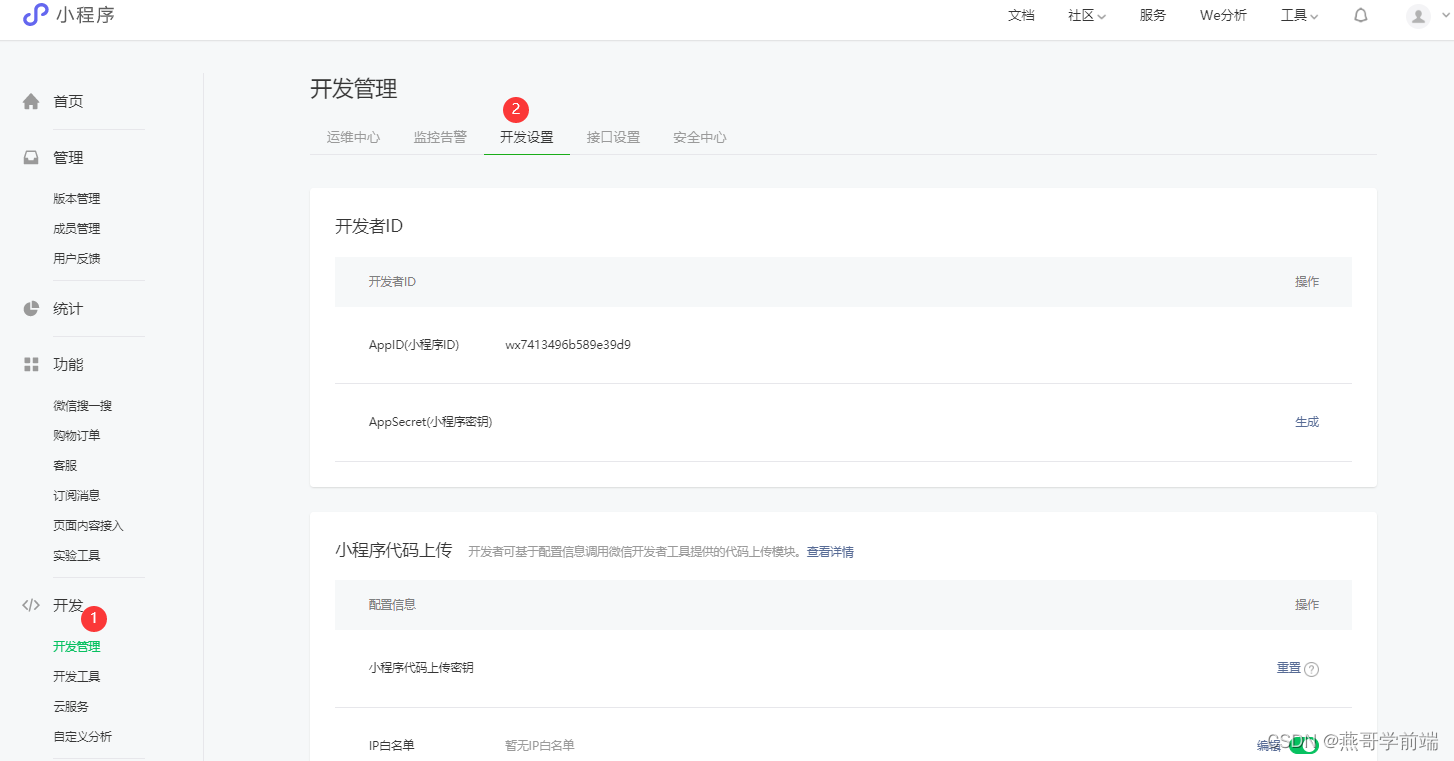
Task: Click the 暂无IP白名单 text
Action: point(540,745)
